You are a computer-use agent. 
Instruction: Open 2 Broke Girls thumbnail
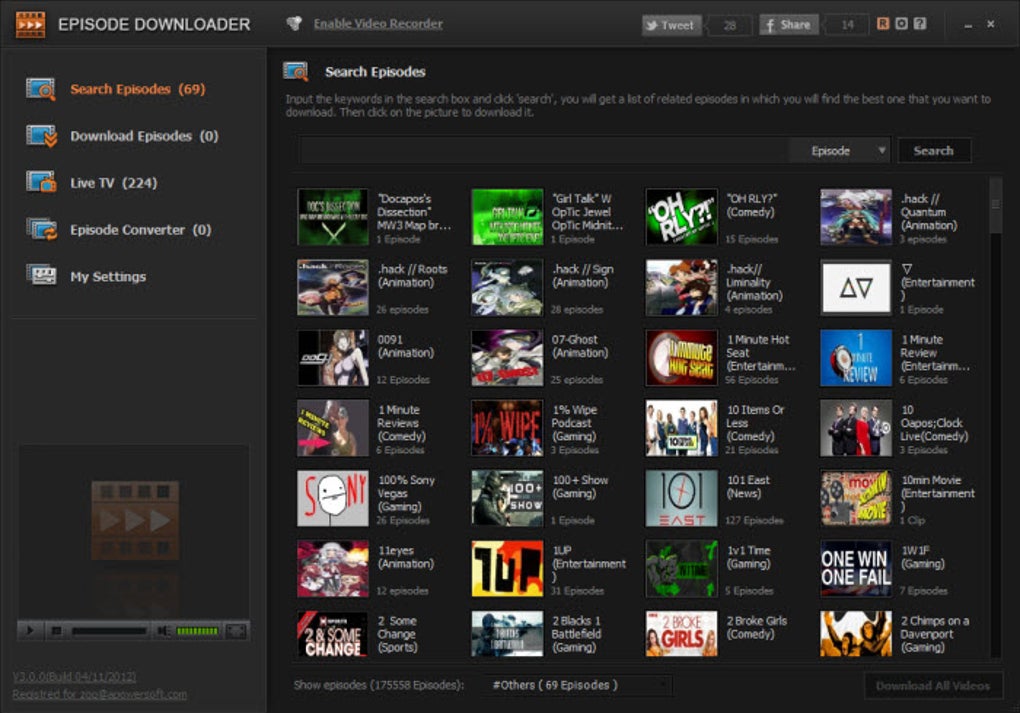681,633
